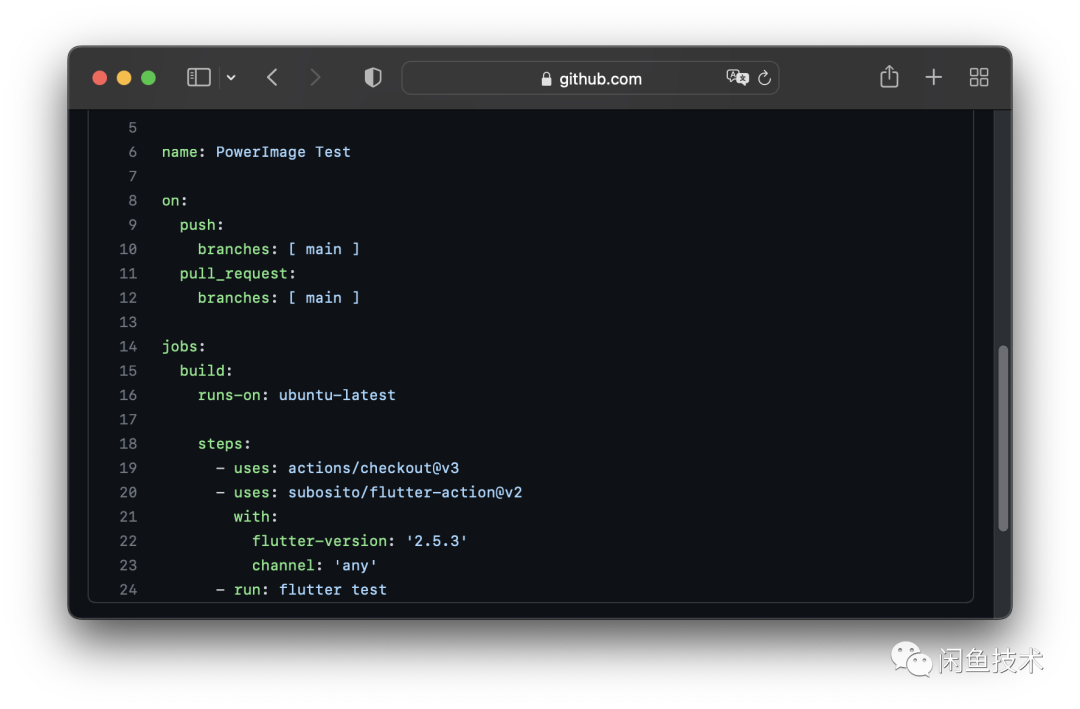Click 'subosito/flutter-action@v2' value
This screenshot has height=709, width=1080.
(x=405, y=493)
